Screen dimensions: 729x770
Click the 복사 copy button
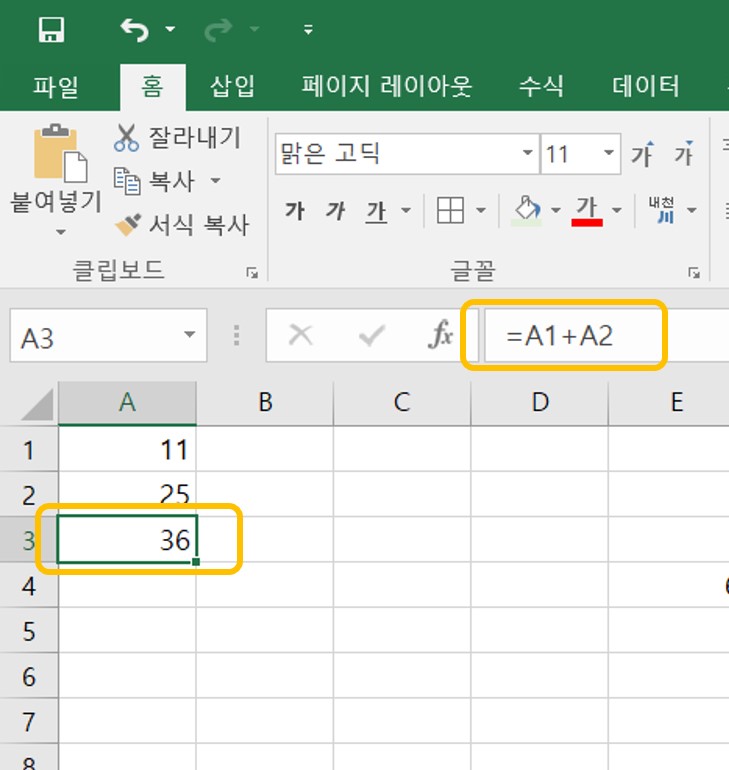click(155, 181)
